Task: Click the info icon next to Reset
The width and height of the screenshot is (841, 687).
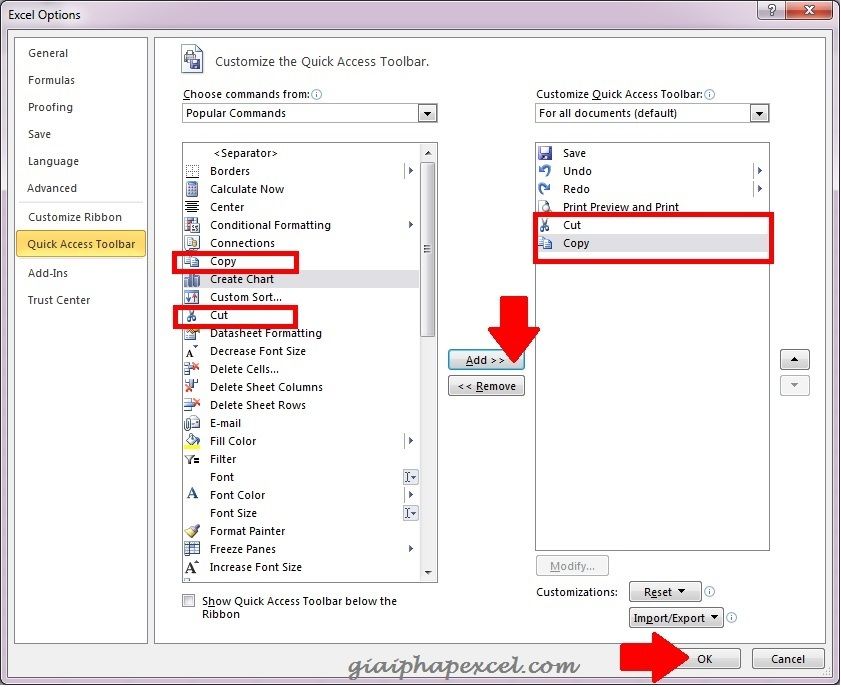Action: click(x=709, y=592)
